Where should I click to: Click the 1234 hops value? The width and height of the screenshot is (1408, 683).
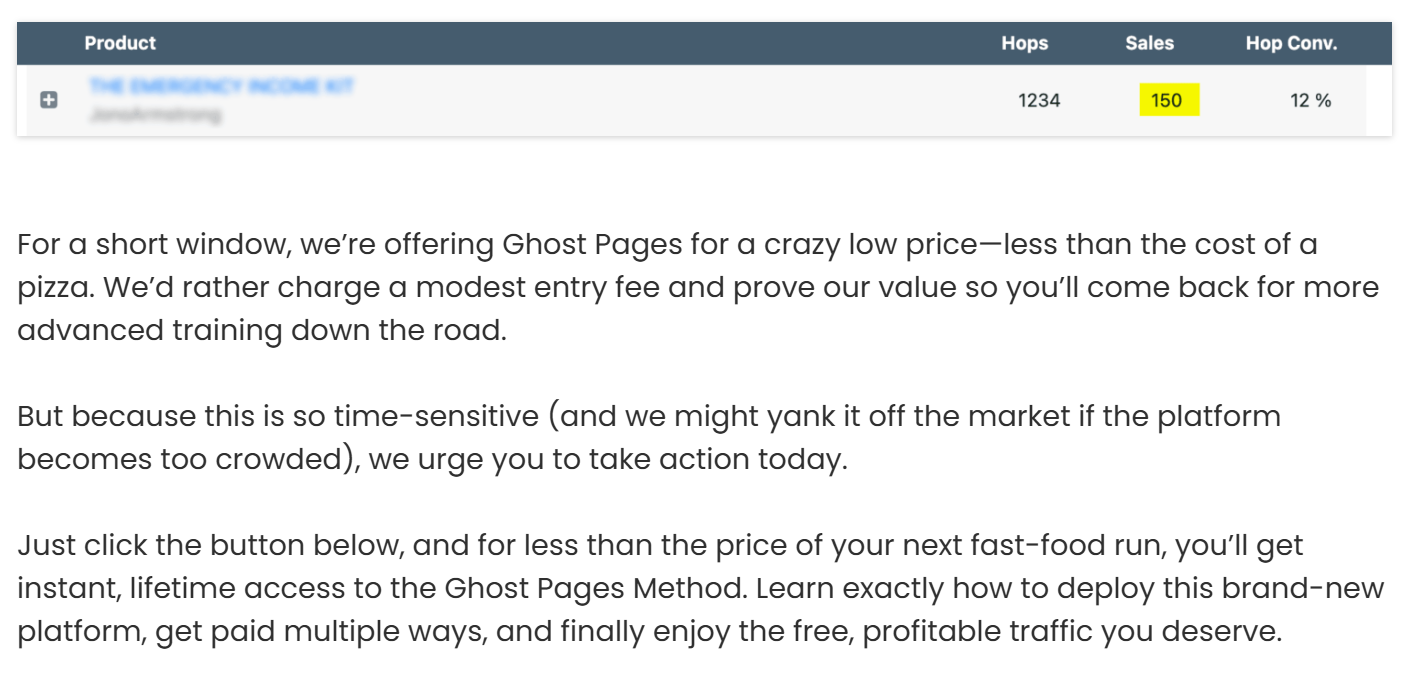pos(1039,100)
